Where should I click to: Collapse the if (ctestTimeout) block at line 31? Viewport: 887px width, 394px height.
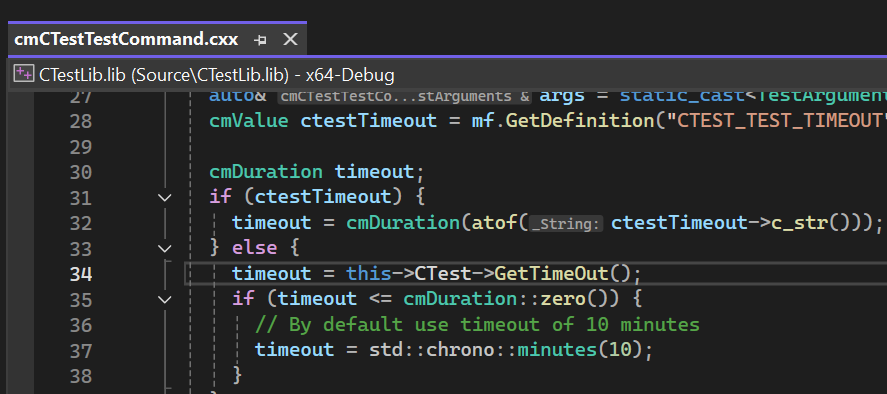165,198
